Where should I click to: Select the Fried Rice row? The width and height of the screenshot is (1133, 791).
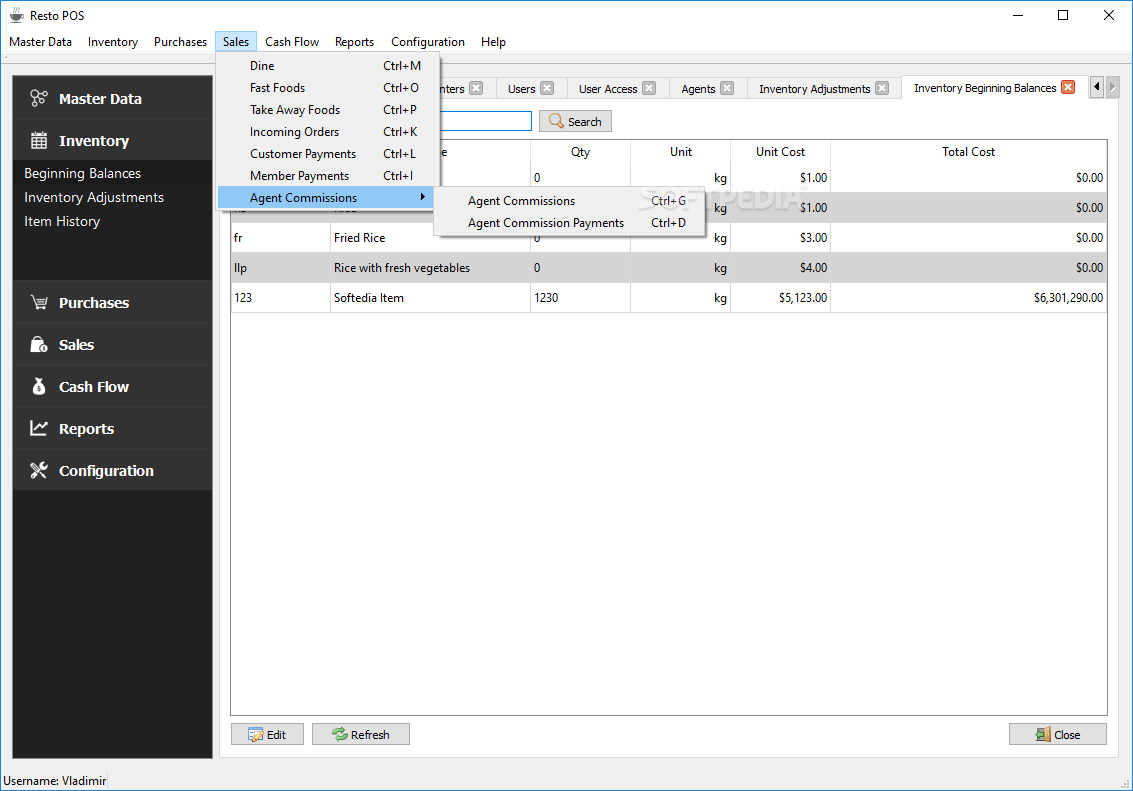[668, 238]
